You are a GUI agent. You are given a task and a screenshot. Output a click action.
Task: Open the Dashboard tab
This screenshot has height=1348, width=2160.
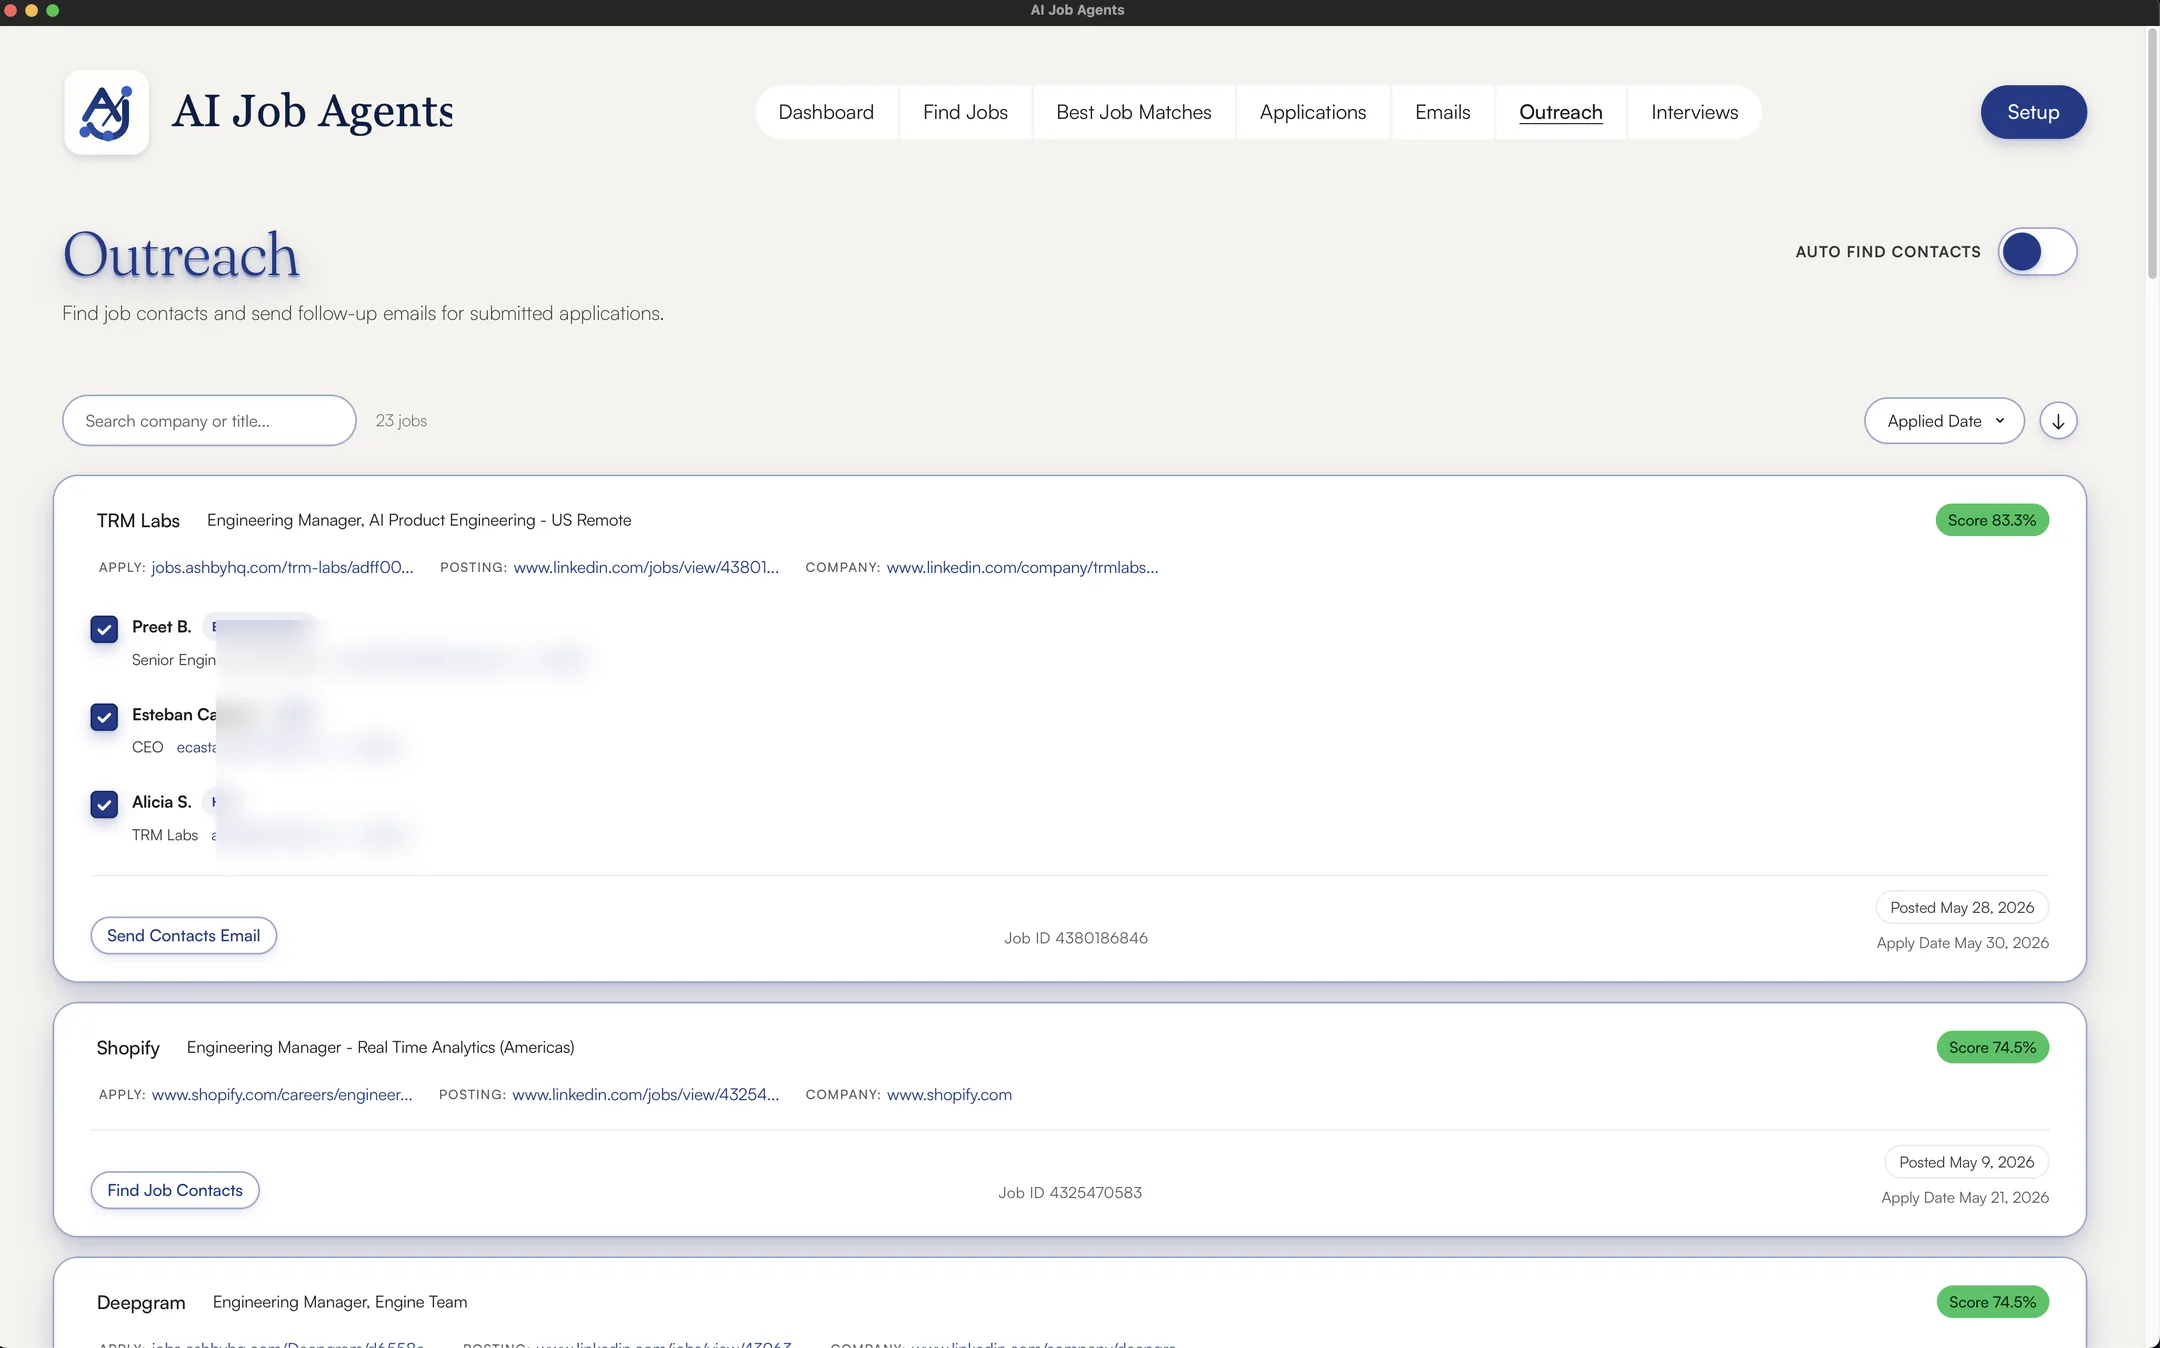(x=826, y=112)
